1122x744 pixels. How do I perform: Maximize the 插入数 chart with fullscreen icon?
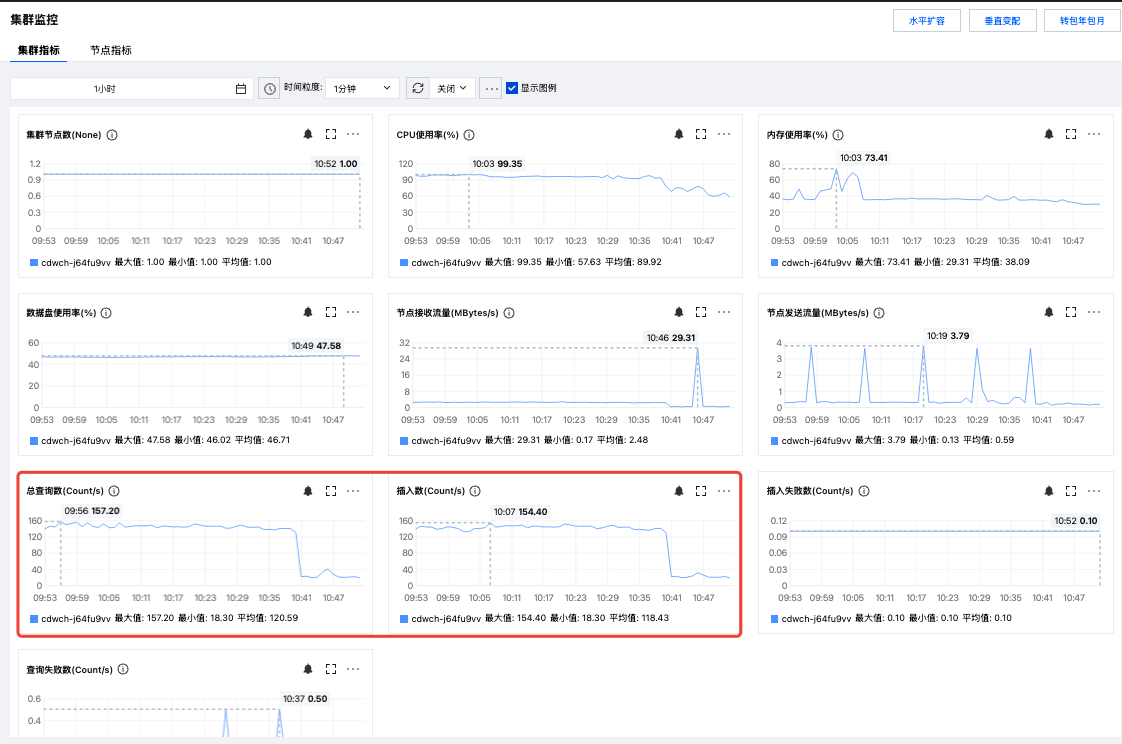(701, 491)
